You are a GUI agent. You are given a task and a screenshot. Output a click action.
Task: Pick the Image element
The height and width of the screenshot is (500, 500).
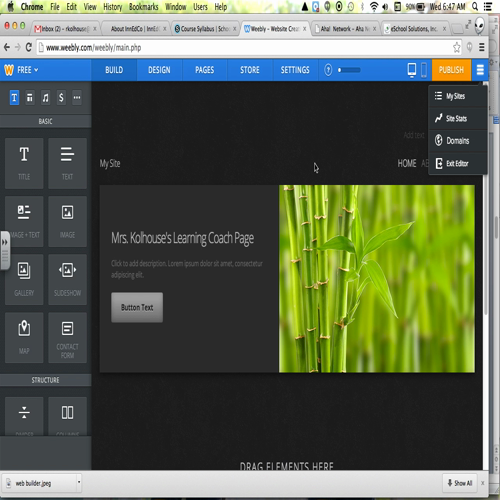pos(67,221)
